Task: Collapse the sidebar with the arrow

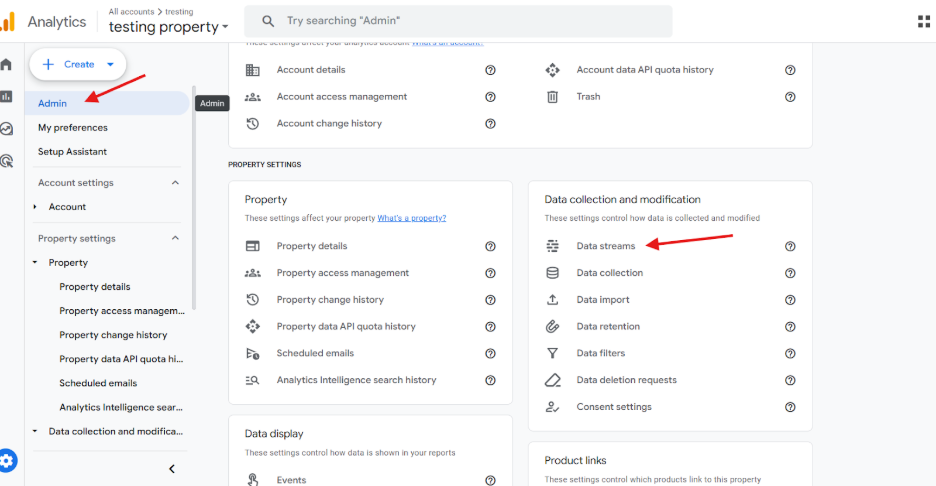Action: pos(171,469)
